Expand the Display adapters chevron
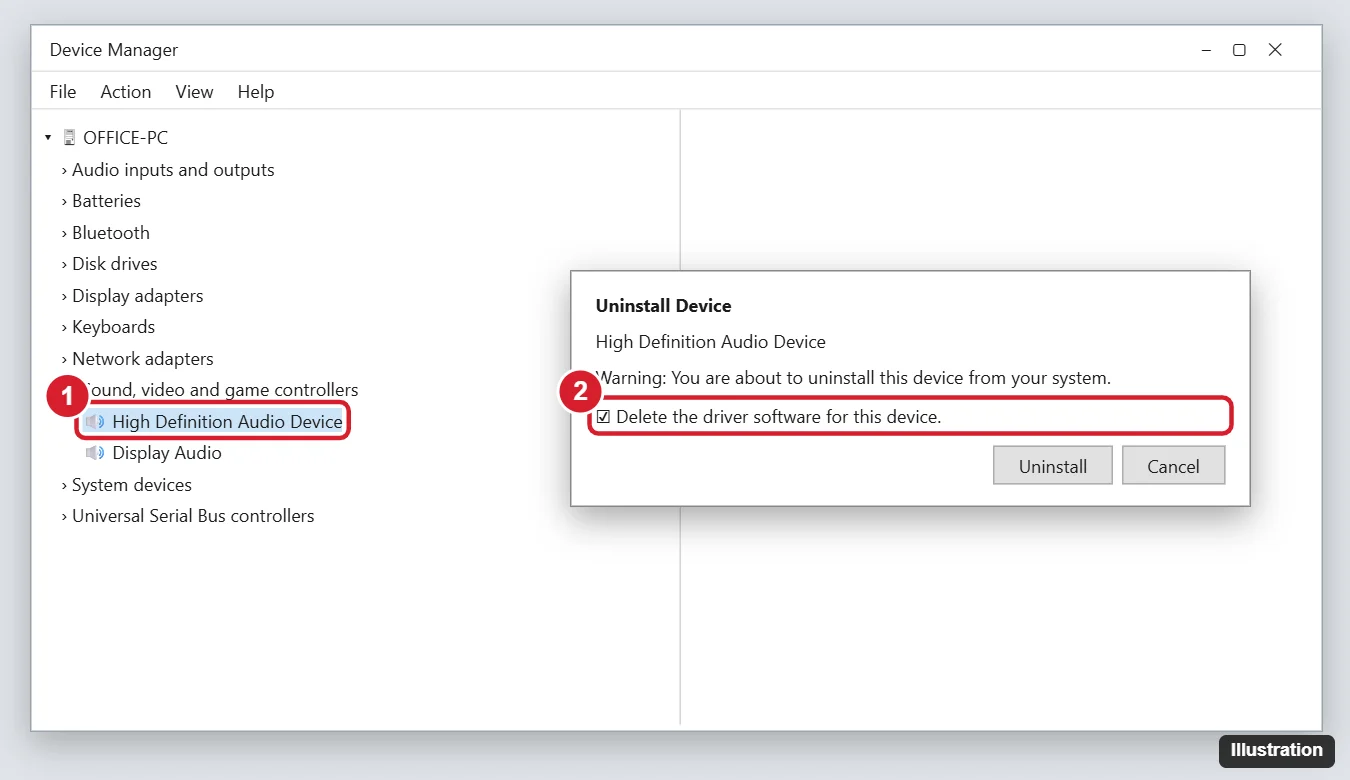The image size is (1350, 780). pos(64,296)
